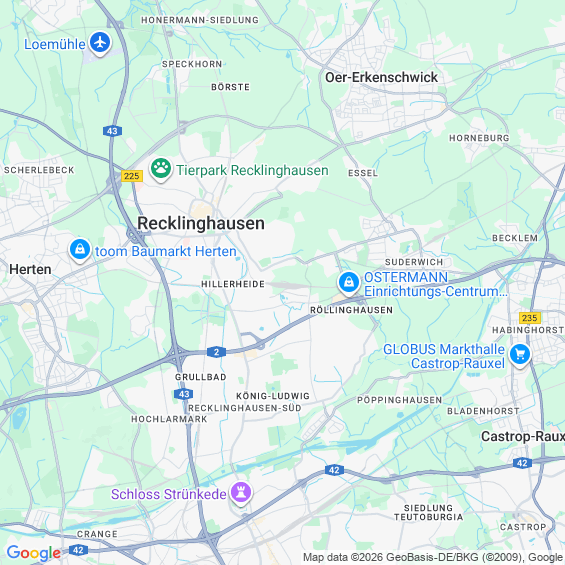This screenshot has width=565, height=565.
Task: Click the Herten town label
Action: [x=30, y=269]
